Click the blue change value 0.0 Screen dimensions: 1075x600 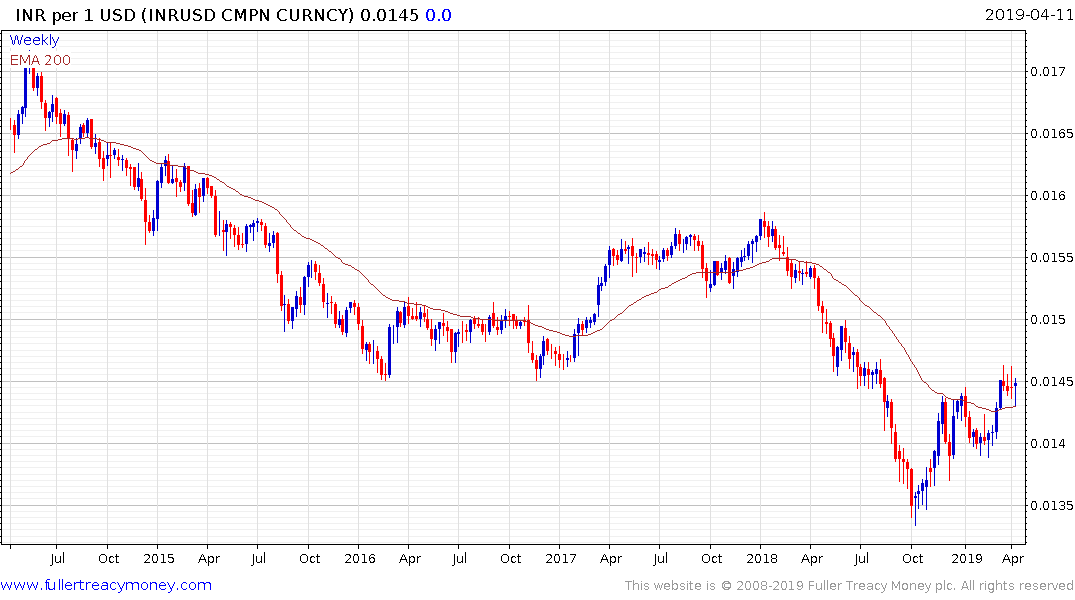438,15
